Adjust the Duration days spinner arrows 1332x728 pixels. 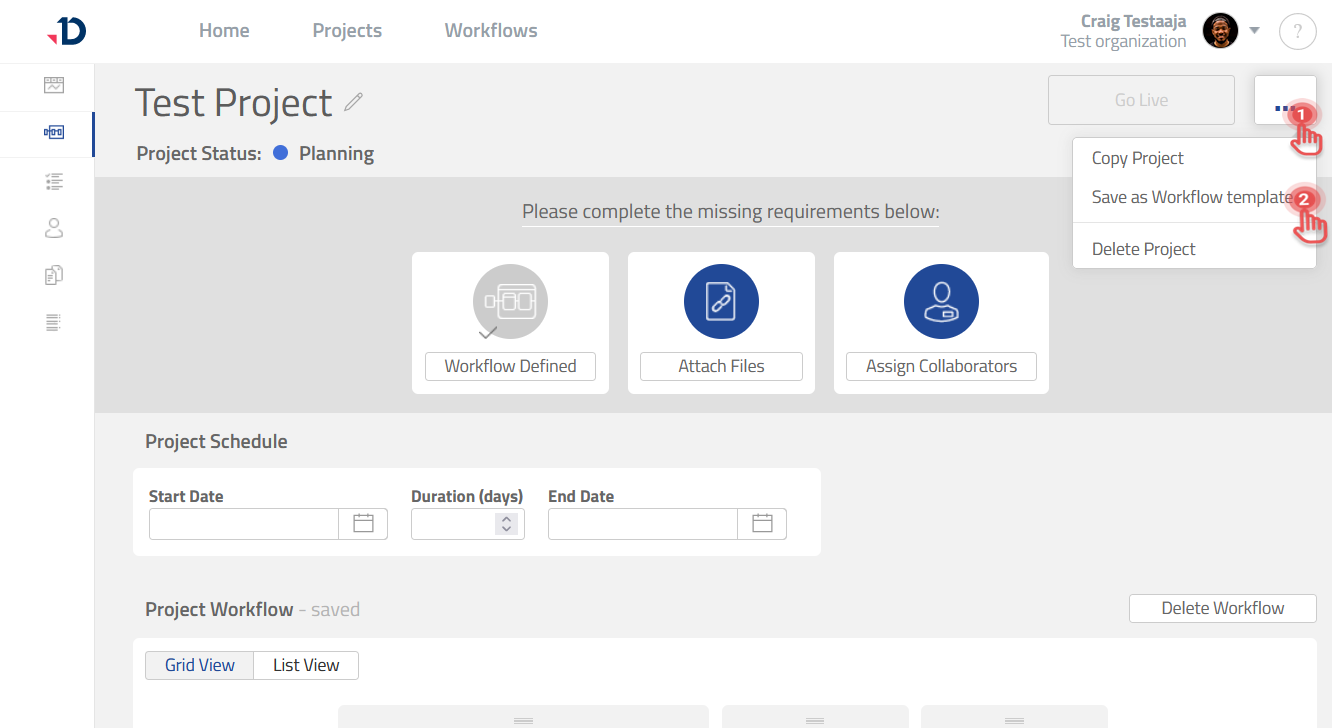[x=507, y=524]
